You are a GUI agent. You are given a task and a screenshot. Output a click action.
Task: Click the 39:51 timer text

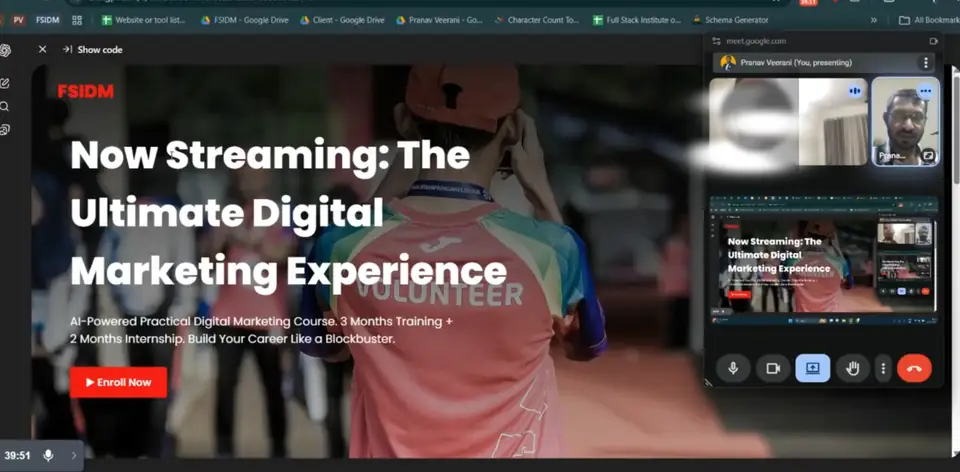click(x=17, y=455)
